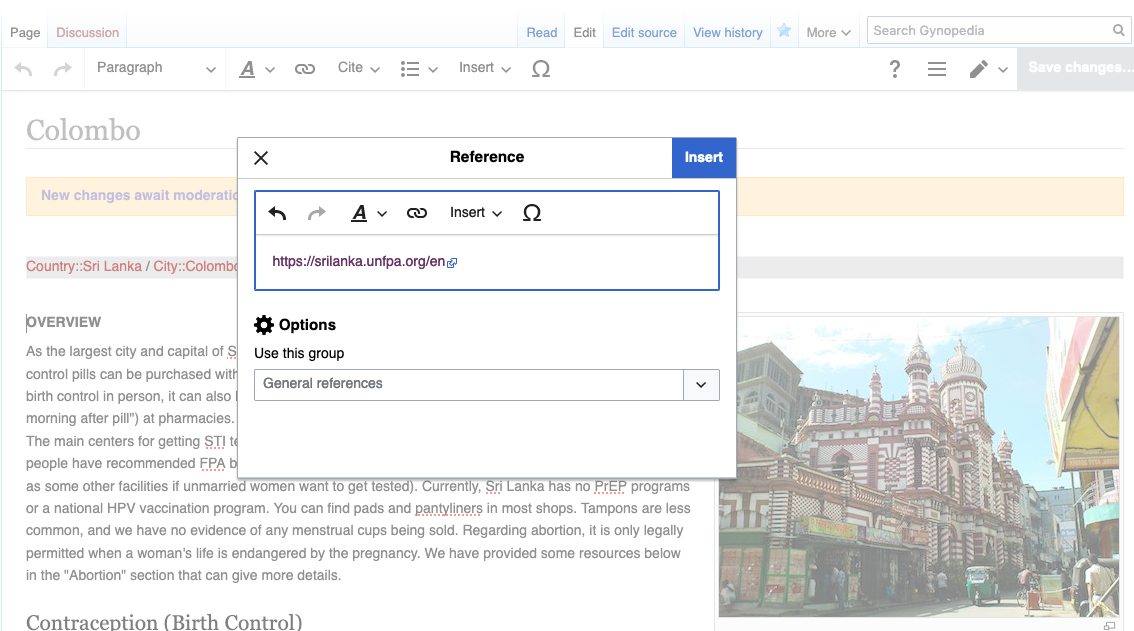The width and height of the screenshot is (1134, 631).
Task: Switch to the Edit source tab
Action: coord(644,32)
